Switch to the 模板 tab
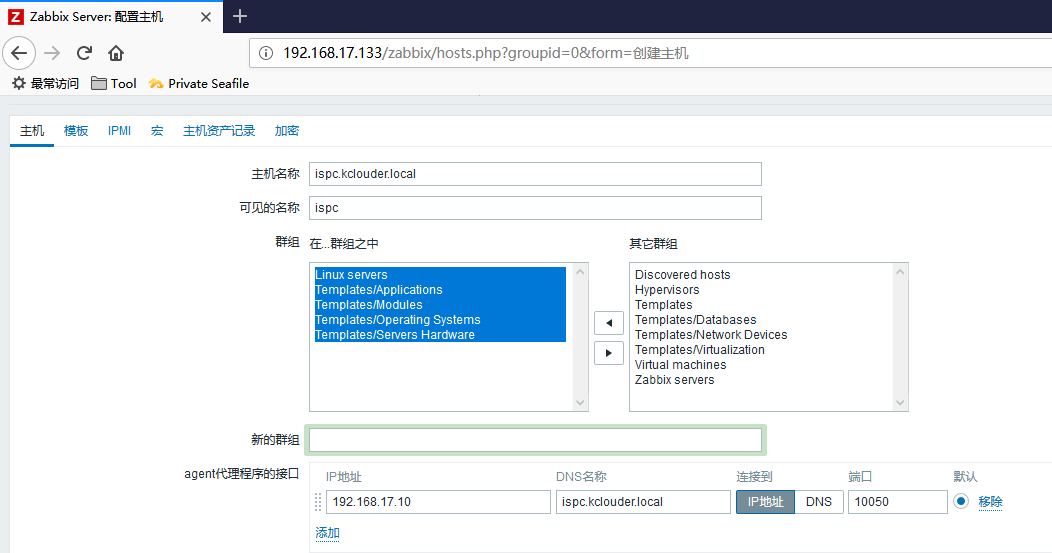The height and width of the screenshot is (553, 1052). click(76, 131)
